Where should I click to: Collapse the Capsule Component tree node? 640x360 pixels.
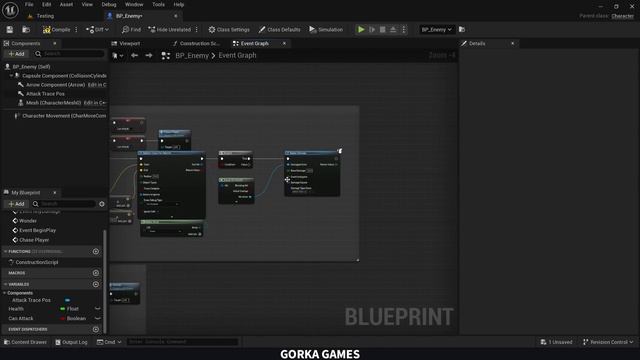11,76
